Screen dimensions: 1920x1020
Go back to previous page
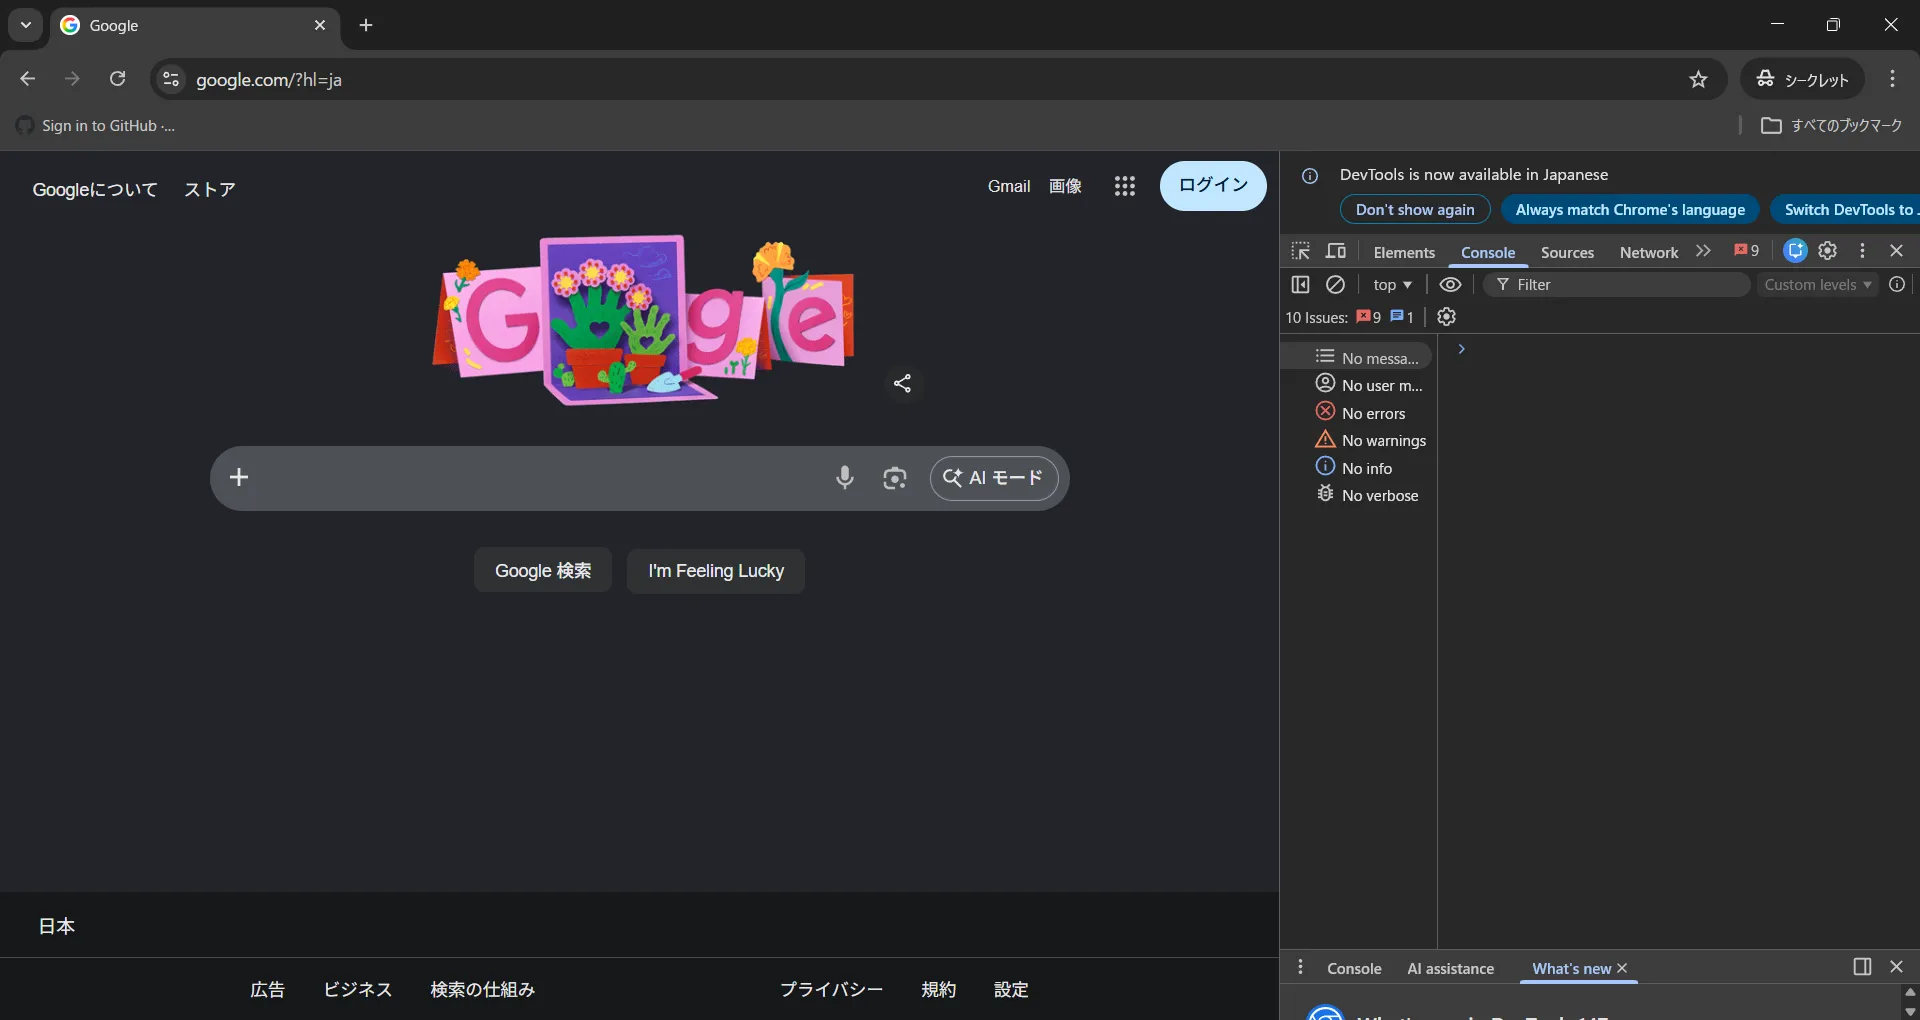[x=28, y=79]
